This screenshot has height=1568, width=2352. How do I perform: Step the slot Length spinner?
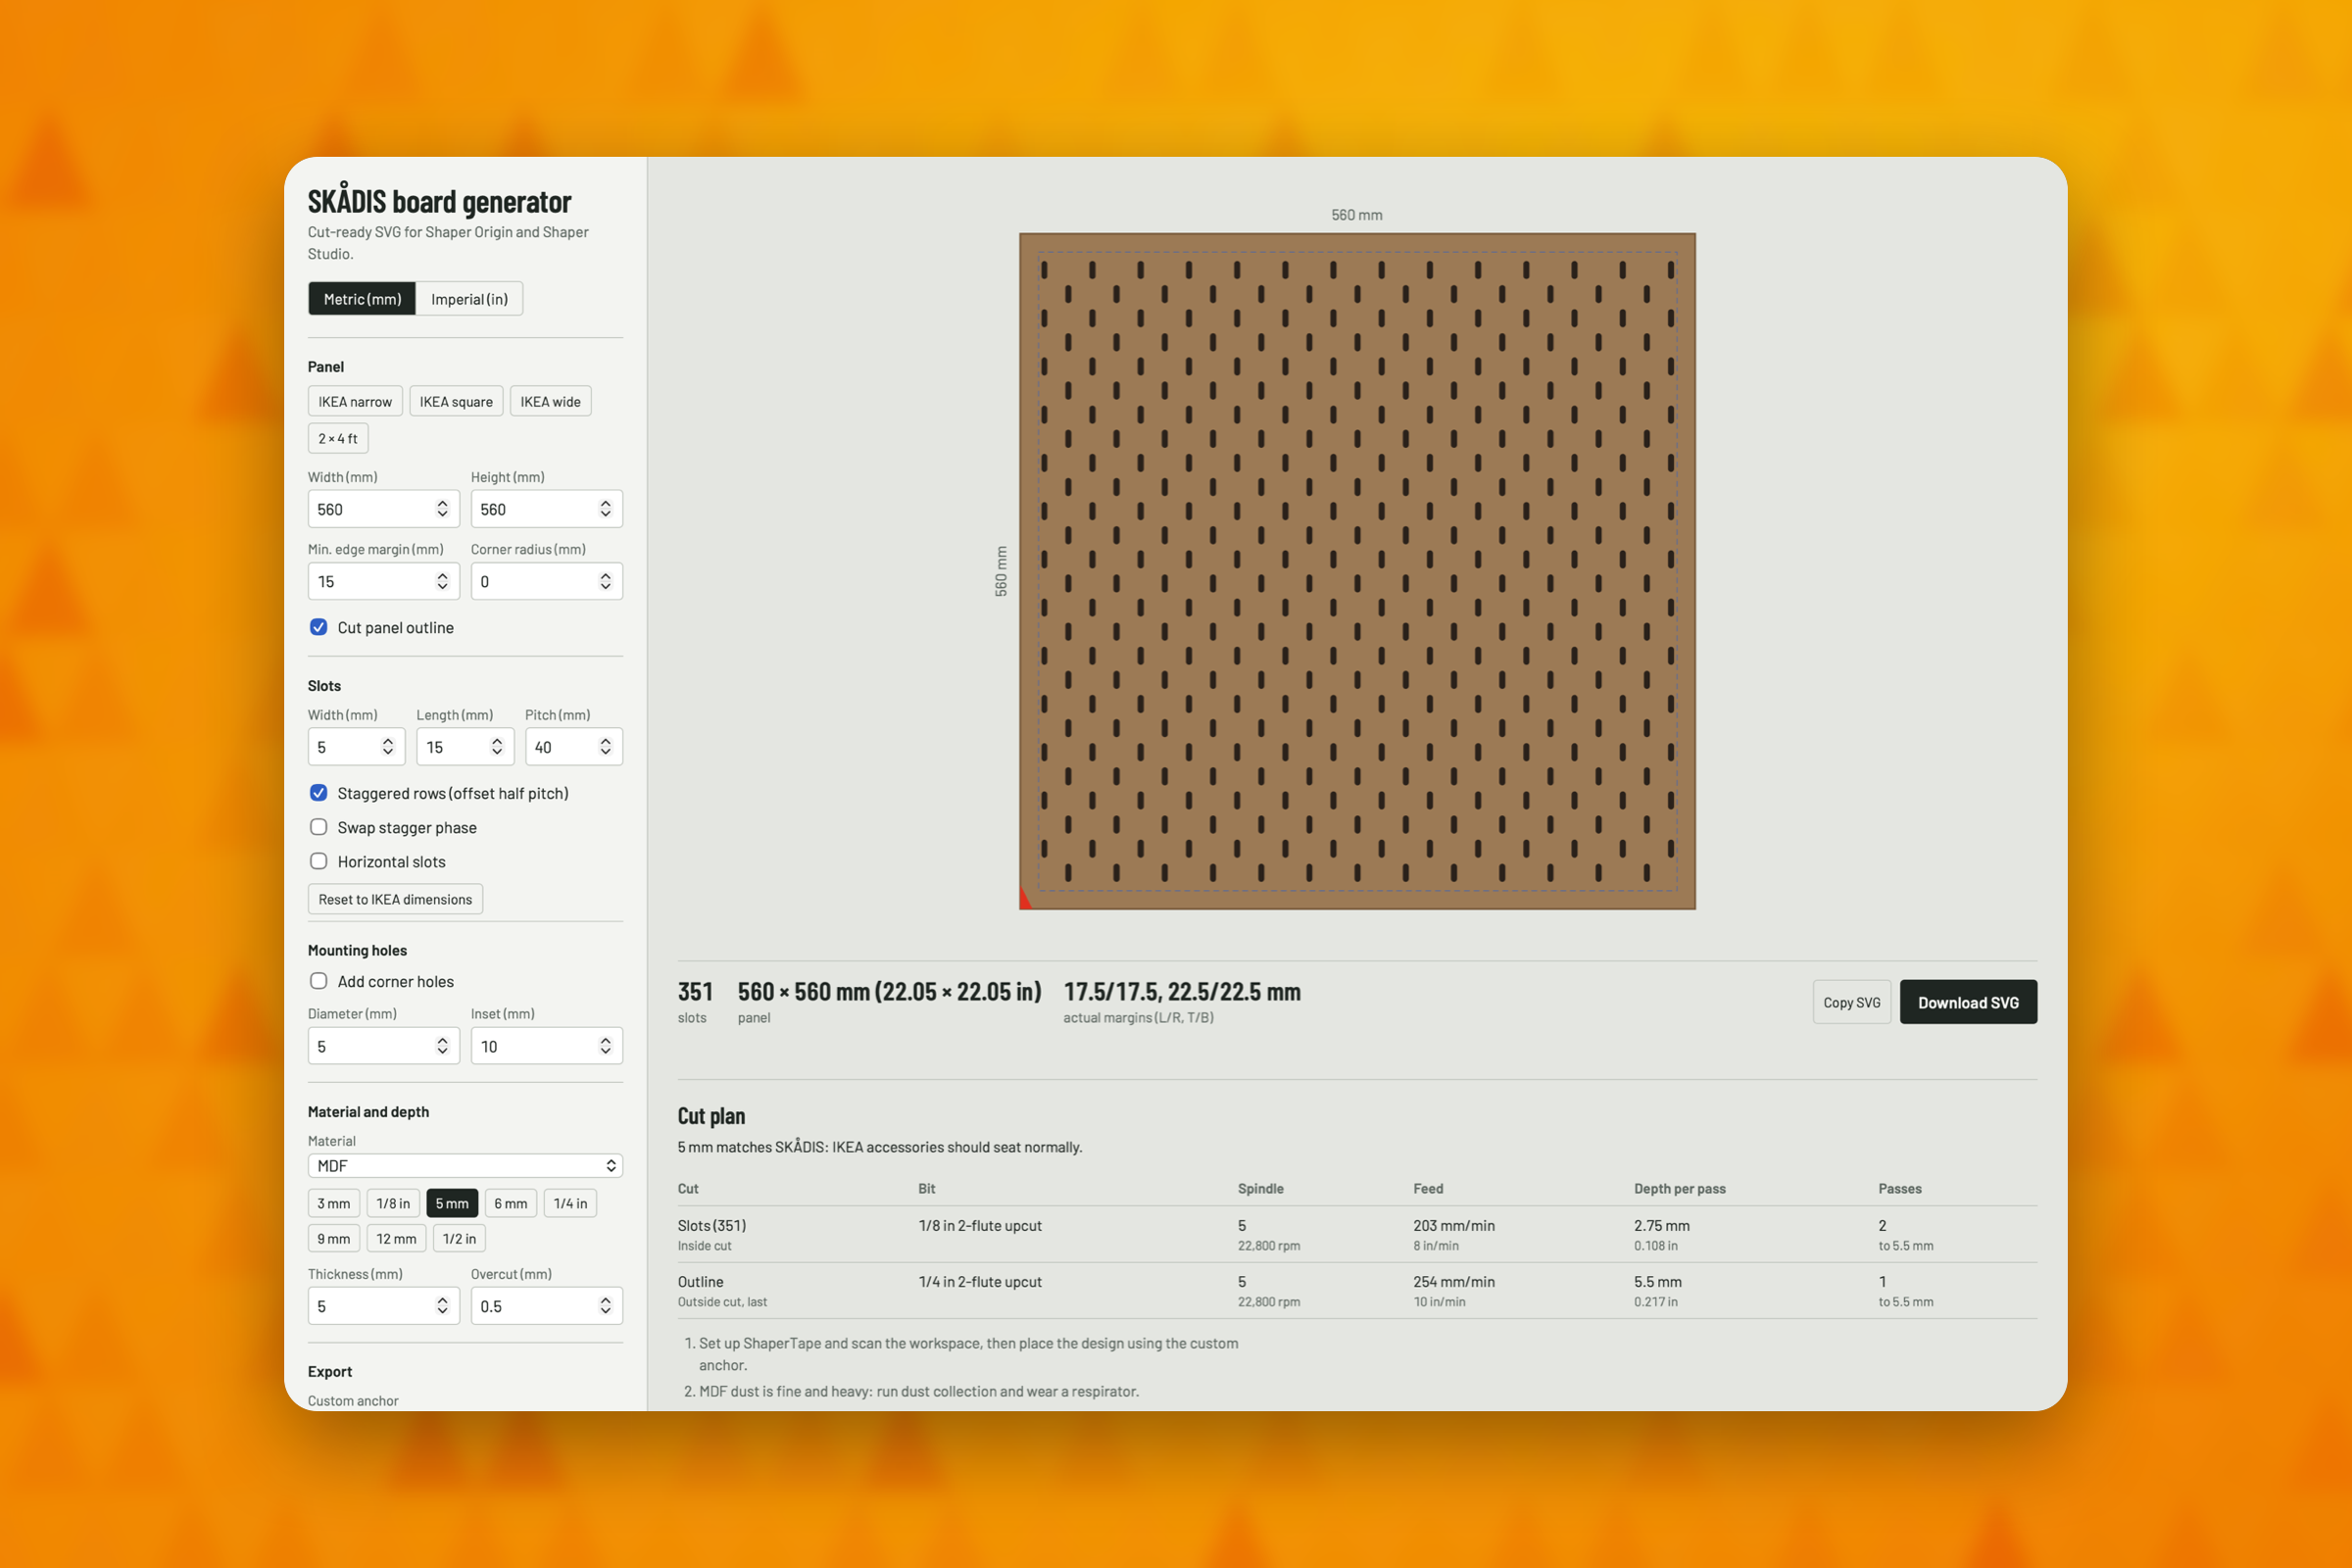[496, 747]
